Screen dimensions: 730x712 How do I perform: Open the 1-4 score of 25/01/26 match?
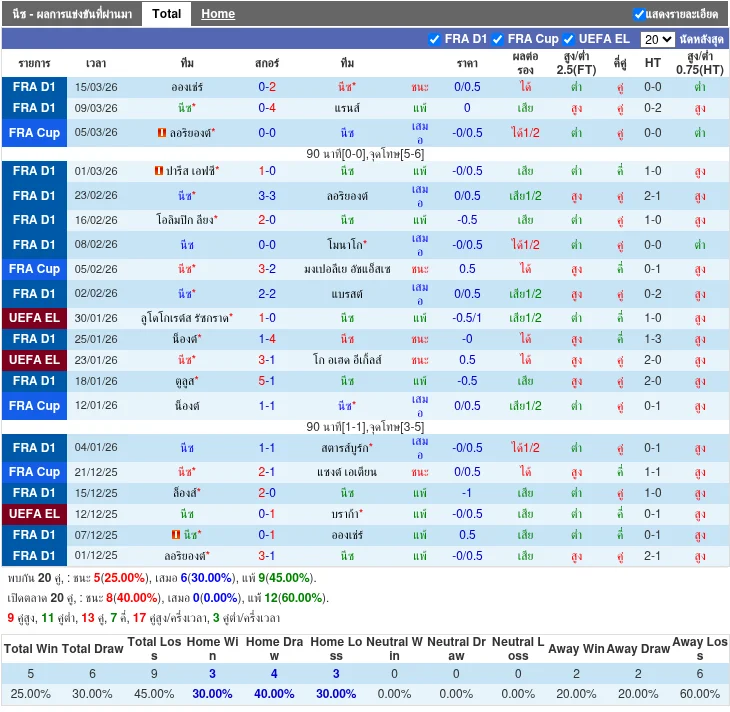tap(267, 339)
